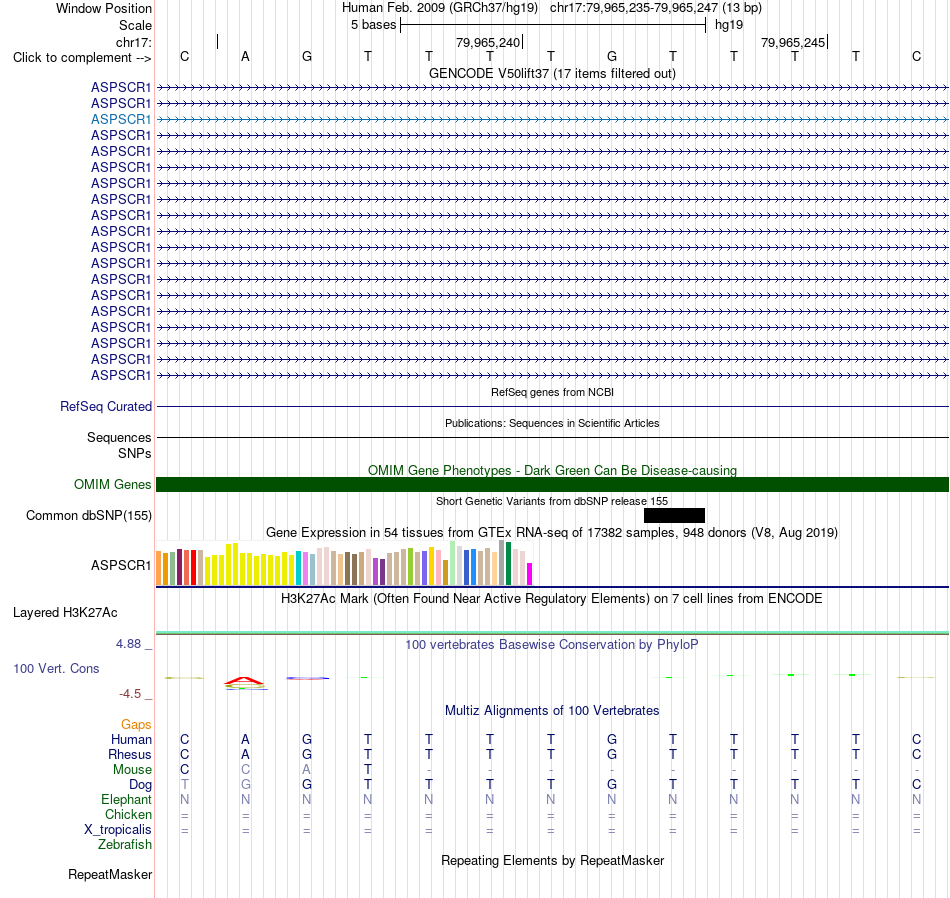Open the light-blue highlighted ASPSCR1 transcript label

tap(121, 119)
